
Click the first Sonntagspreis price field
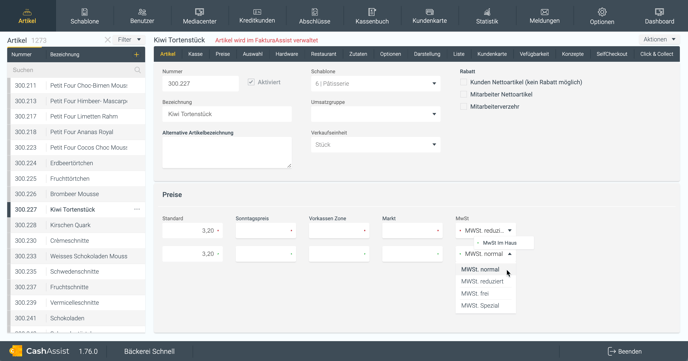pyautogui.click(x=265, y=230)
